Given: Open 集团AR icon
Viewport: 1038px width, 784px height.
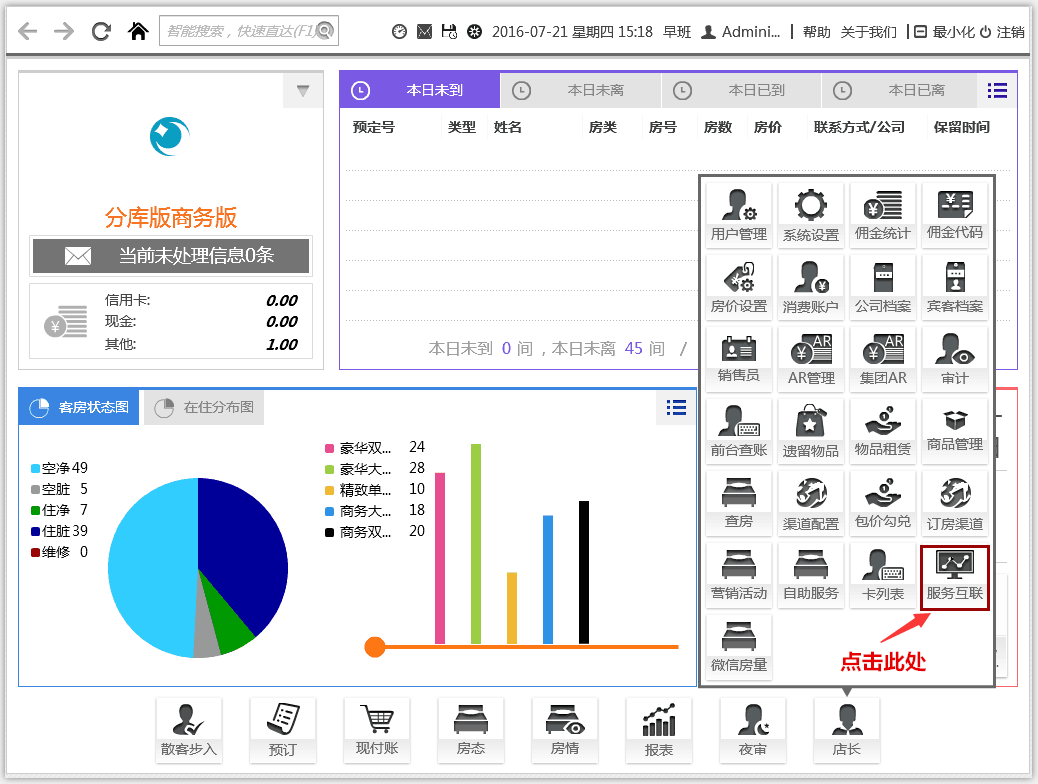Looking at the screenshot, I should 882,360.
